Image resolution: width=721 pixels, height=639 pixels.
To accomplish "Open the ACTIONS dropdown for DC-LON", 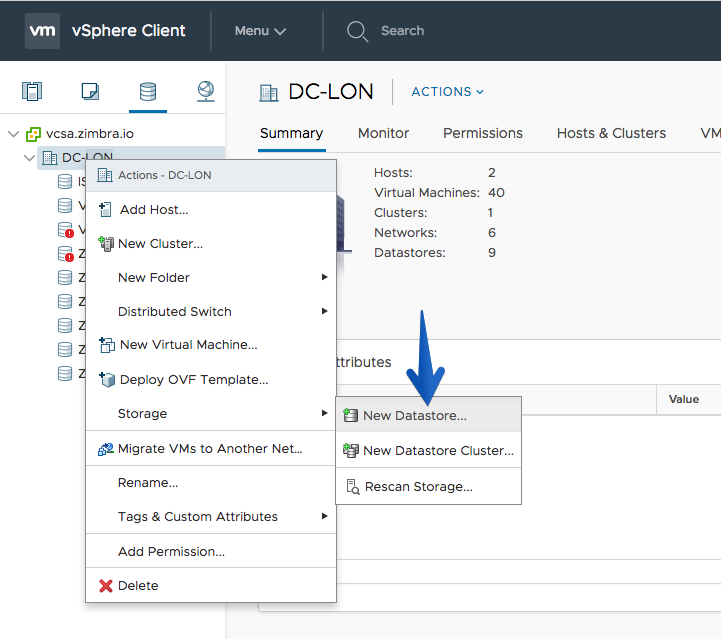I will pyautogui.click(x=447, y=92).
